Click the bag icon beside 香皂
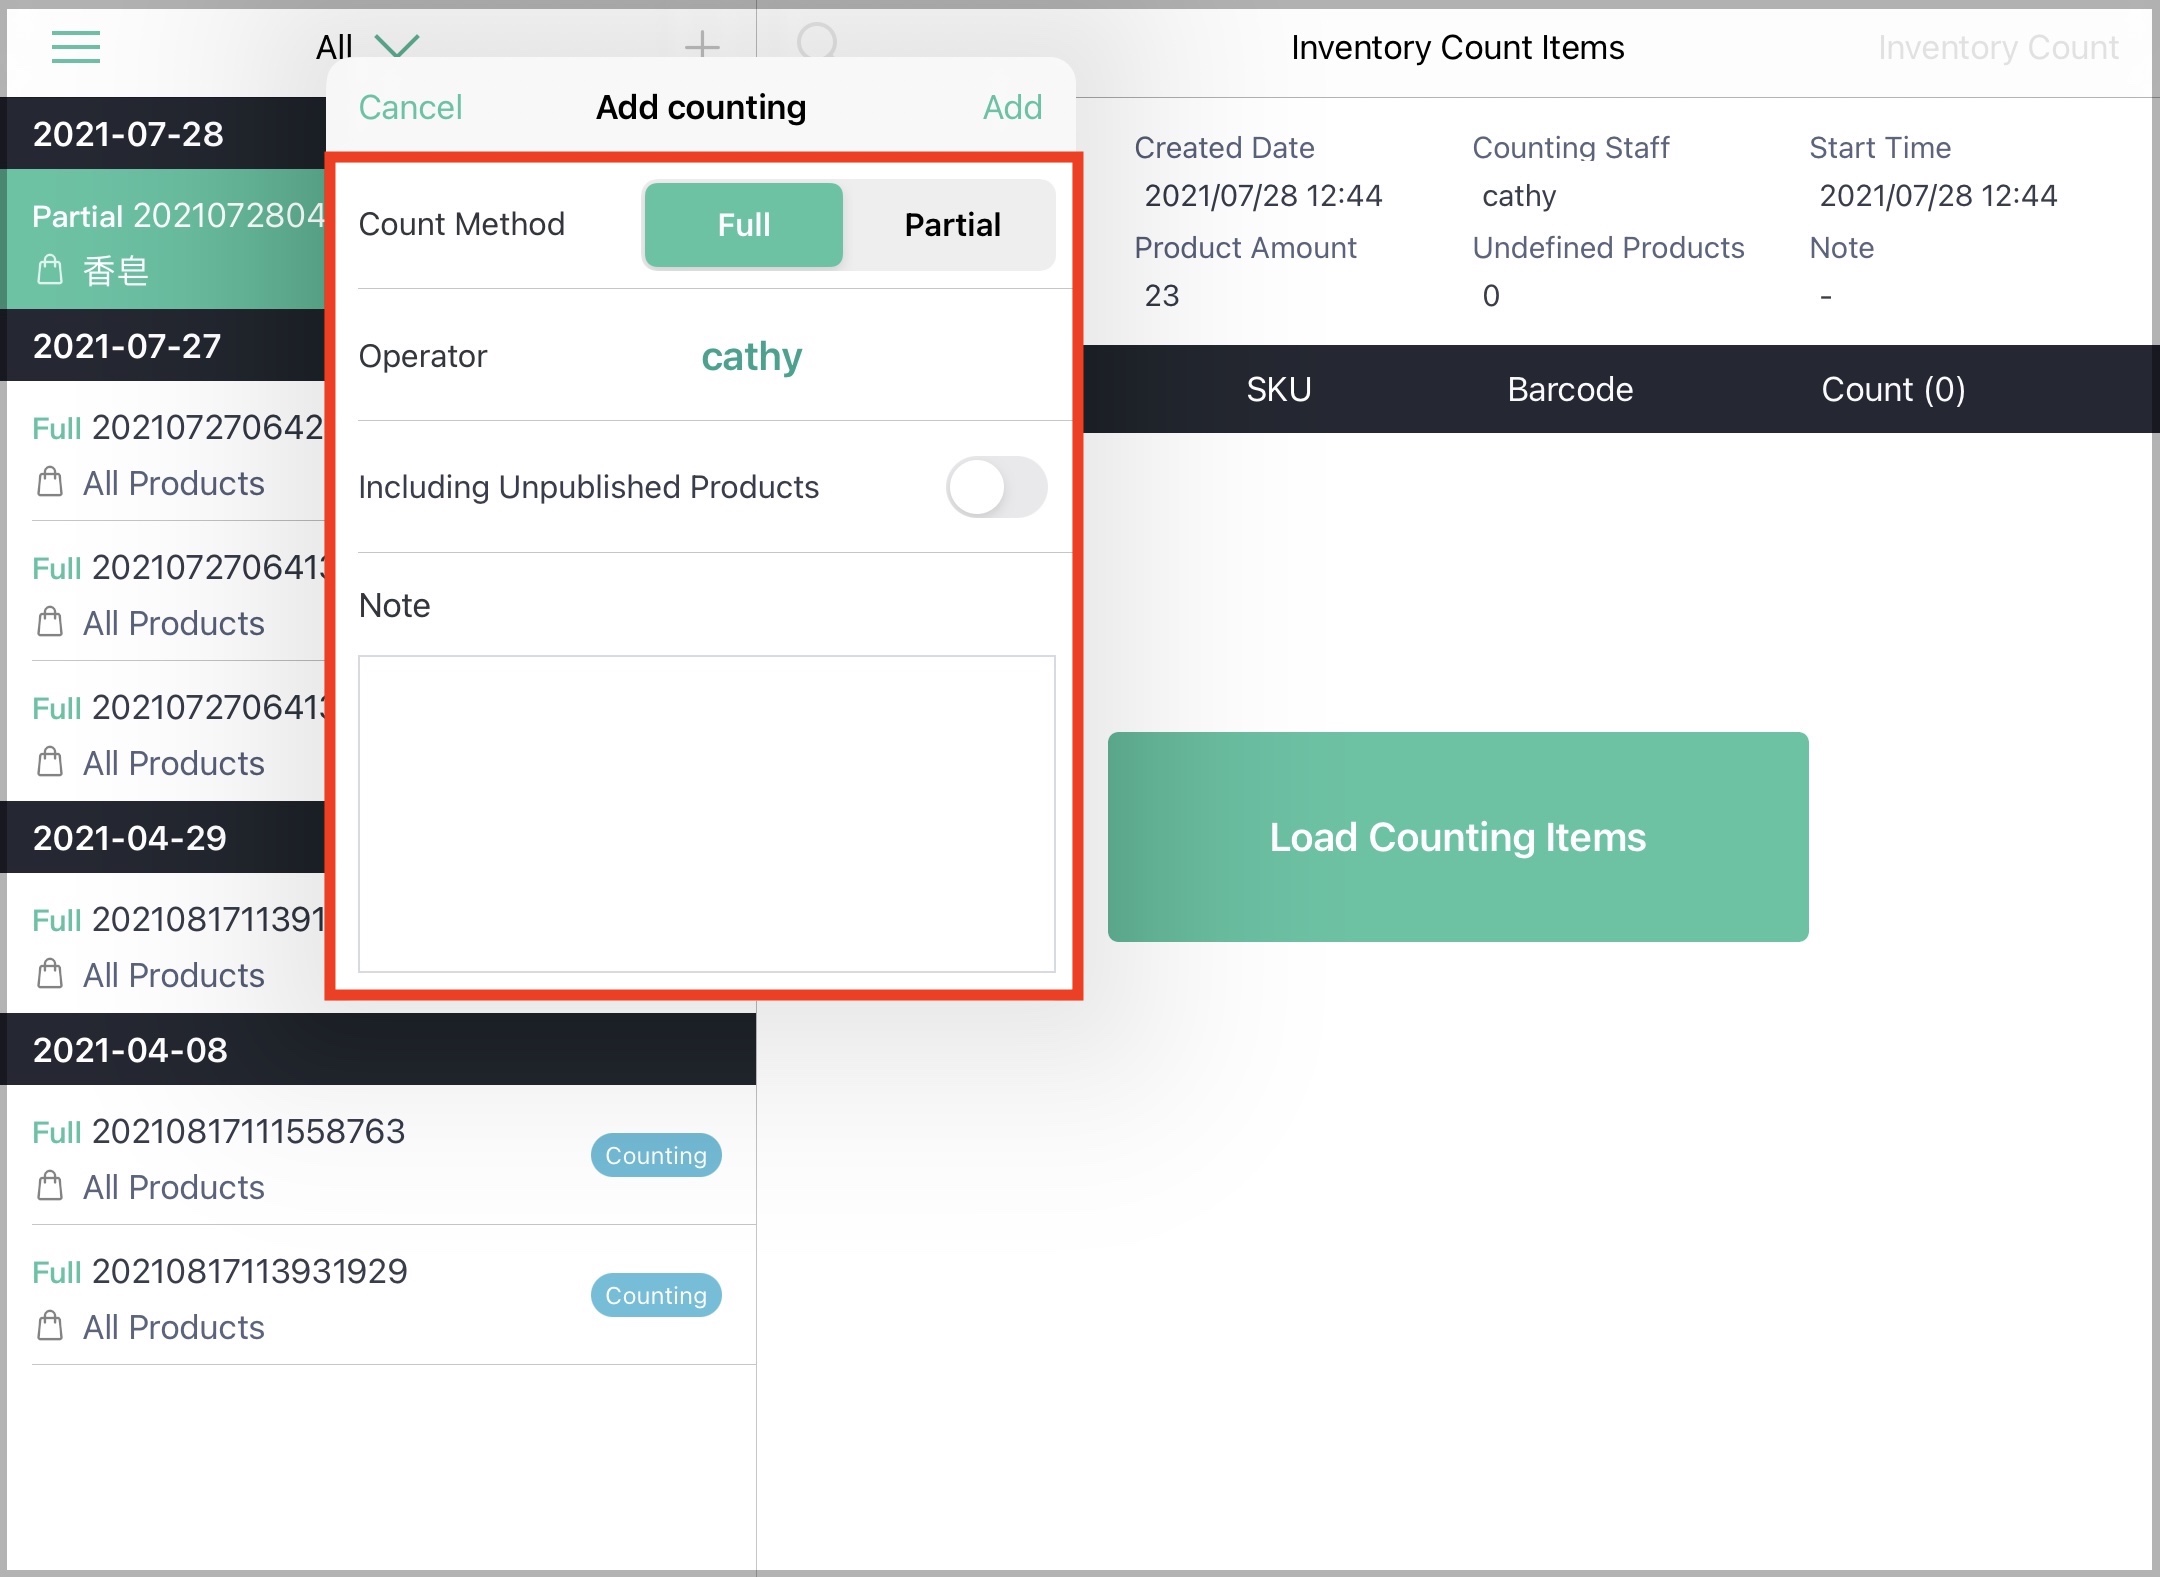This screenshot has height=1577, width=2160. tap(50, 268)
